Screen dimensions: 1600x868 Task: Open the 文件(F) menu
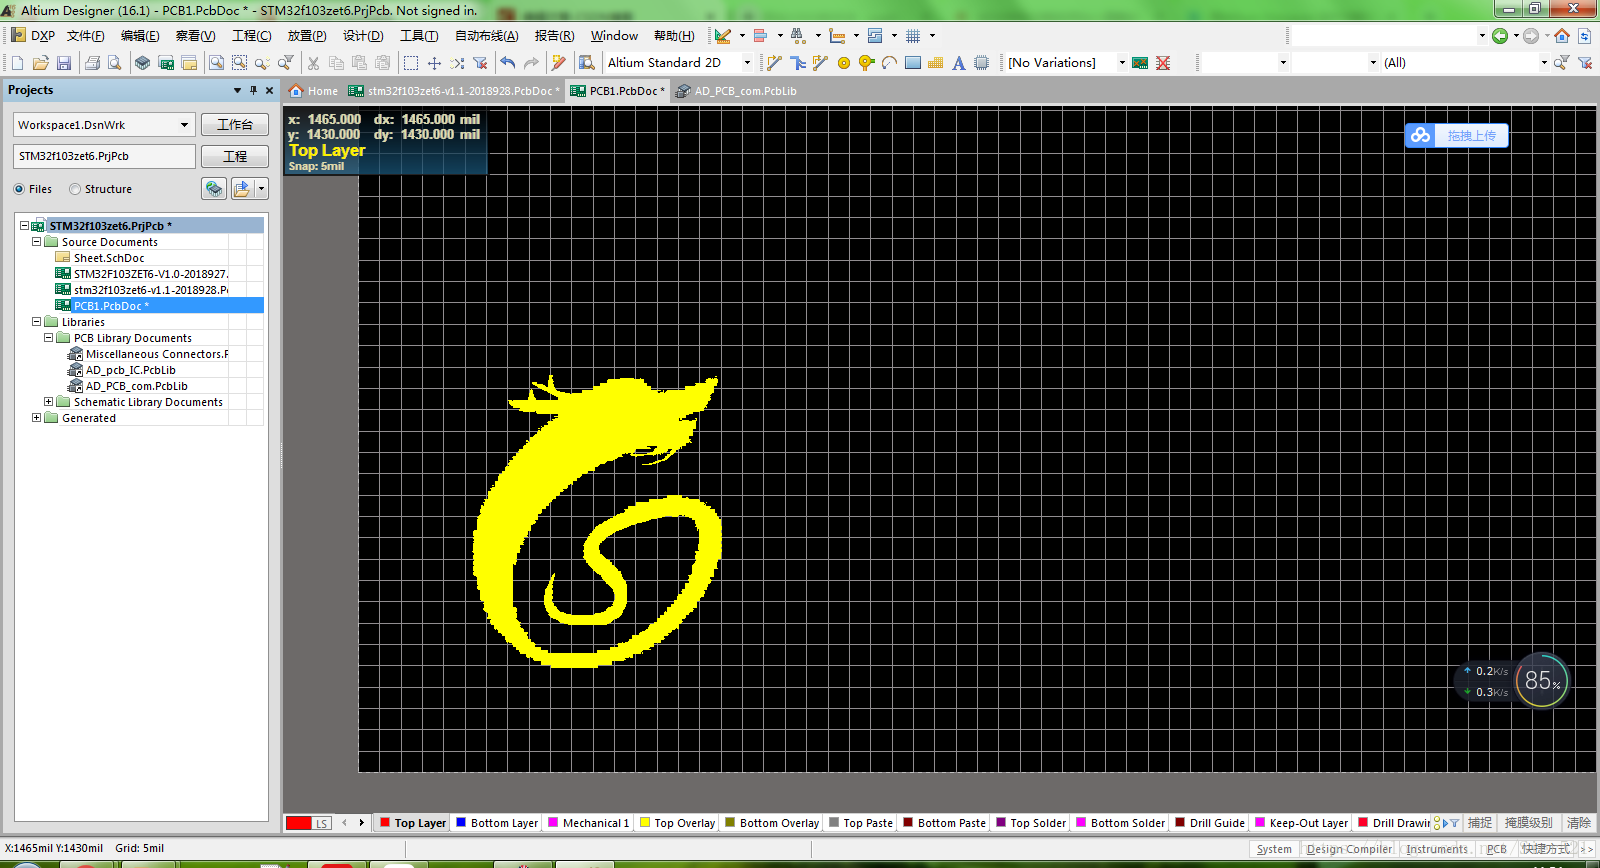[85, 36]
